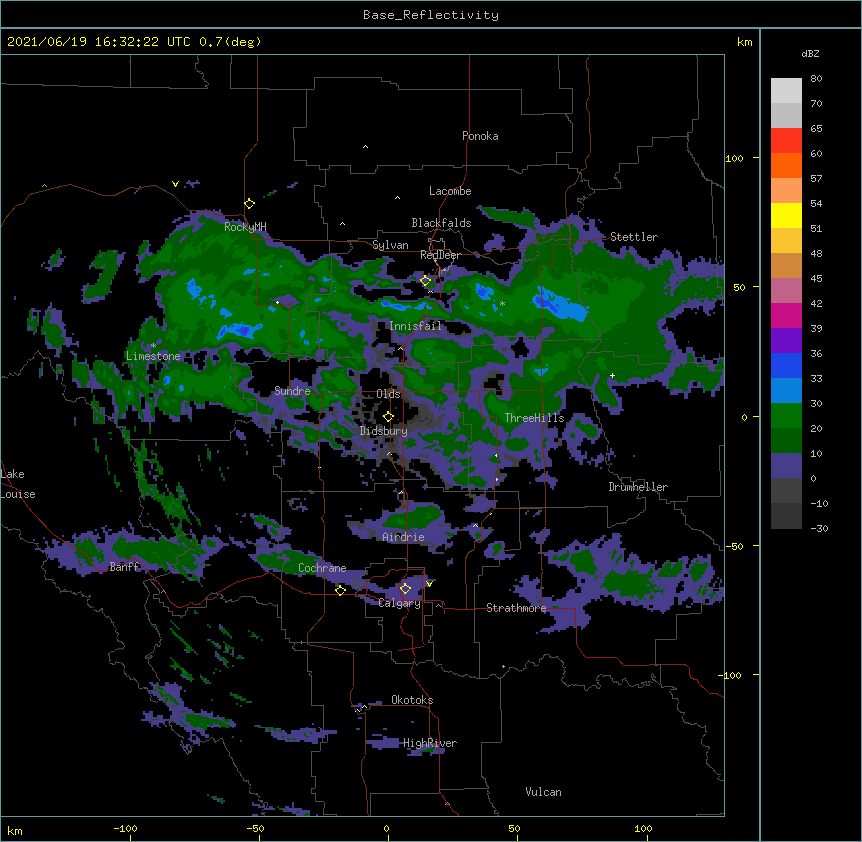This screenshot has height=842, width=862.
Task: Click the HighRiver town label
Action: (430, 743)
